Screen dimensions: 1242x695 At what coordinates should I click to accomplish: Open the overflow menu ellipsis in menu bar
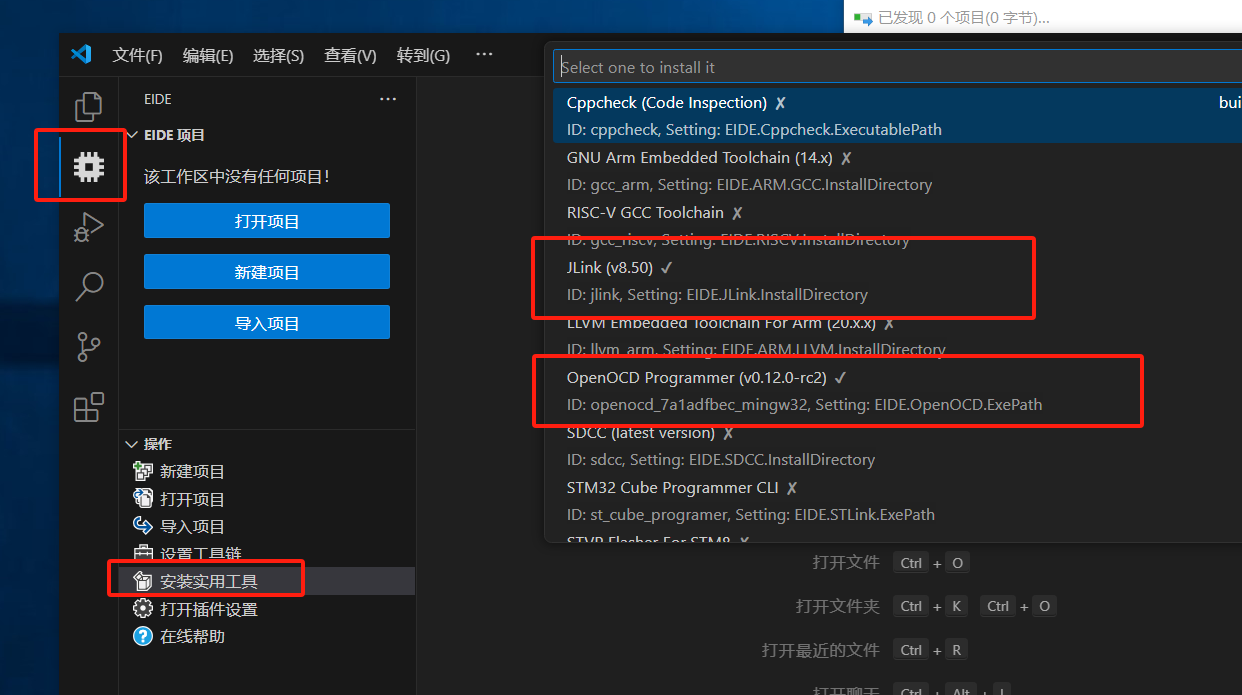pyautogui.click(x=484, y=55)
